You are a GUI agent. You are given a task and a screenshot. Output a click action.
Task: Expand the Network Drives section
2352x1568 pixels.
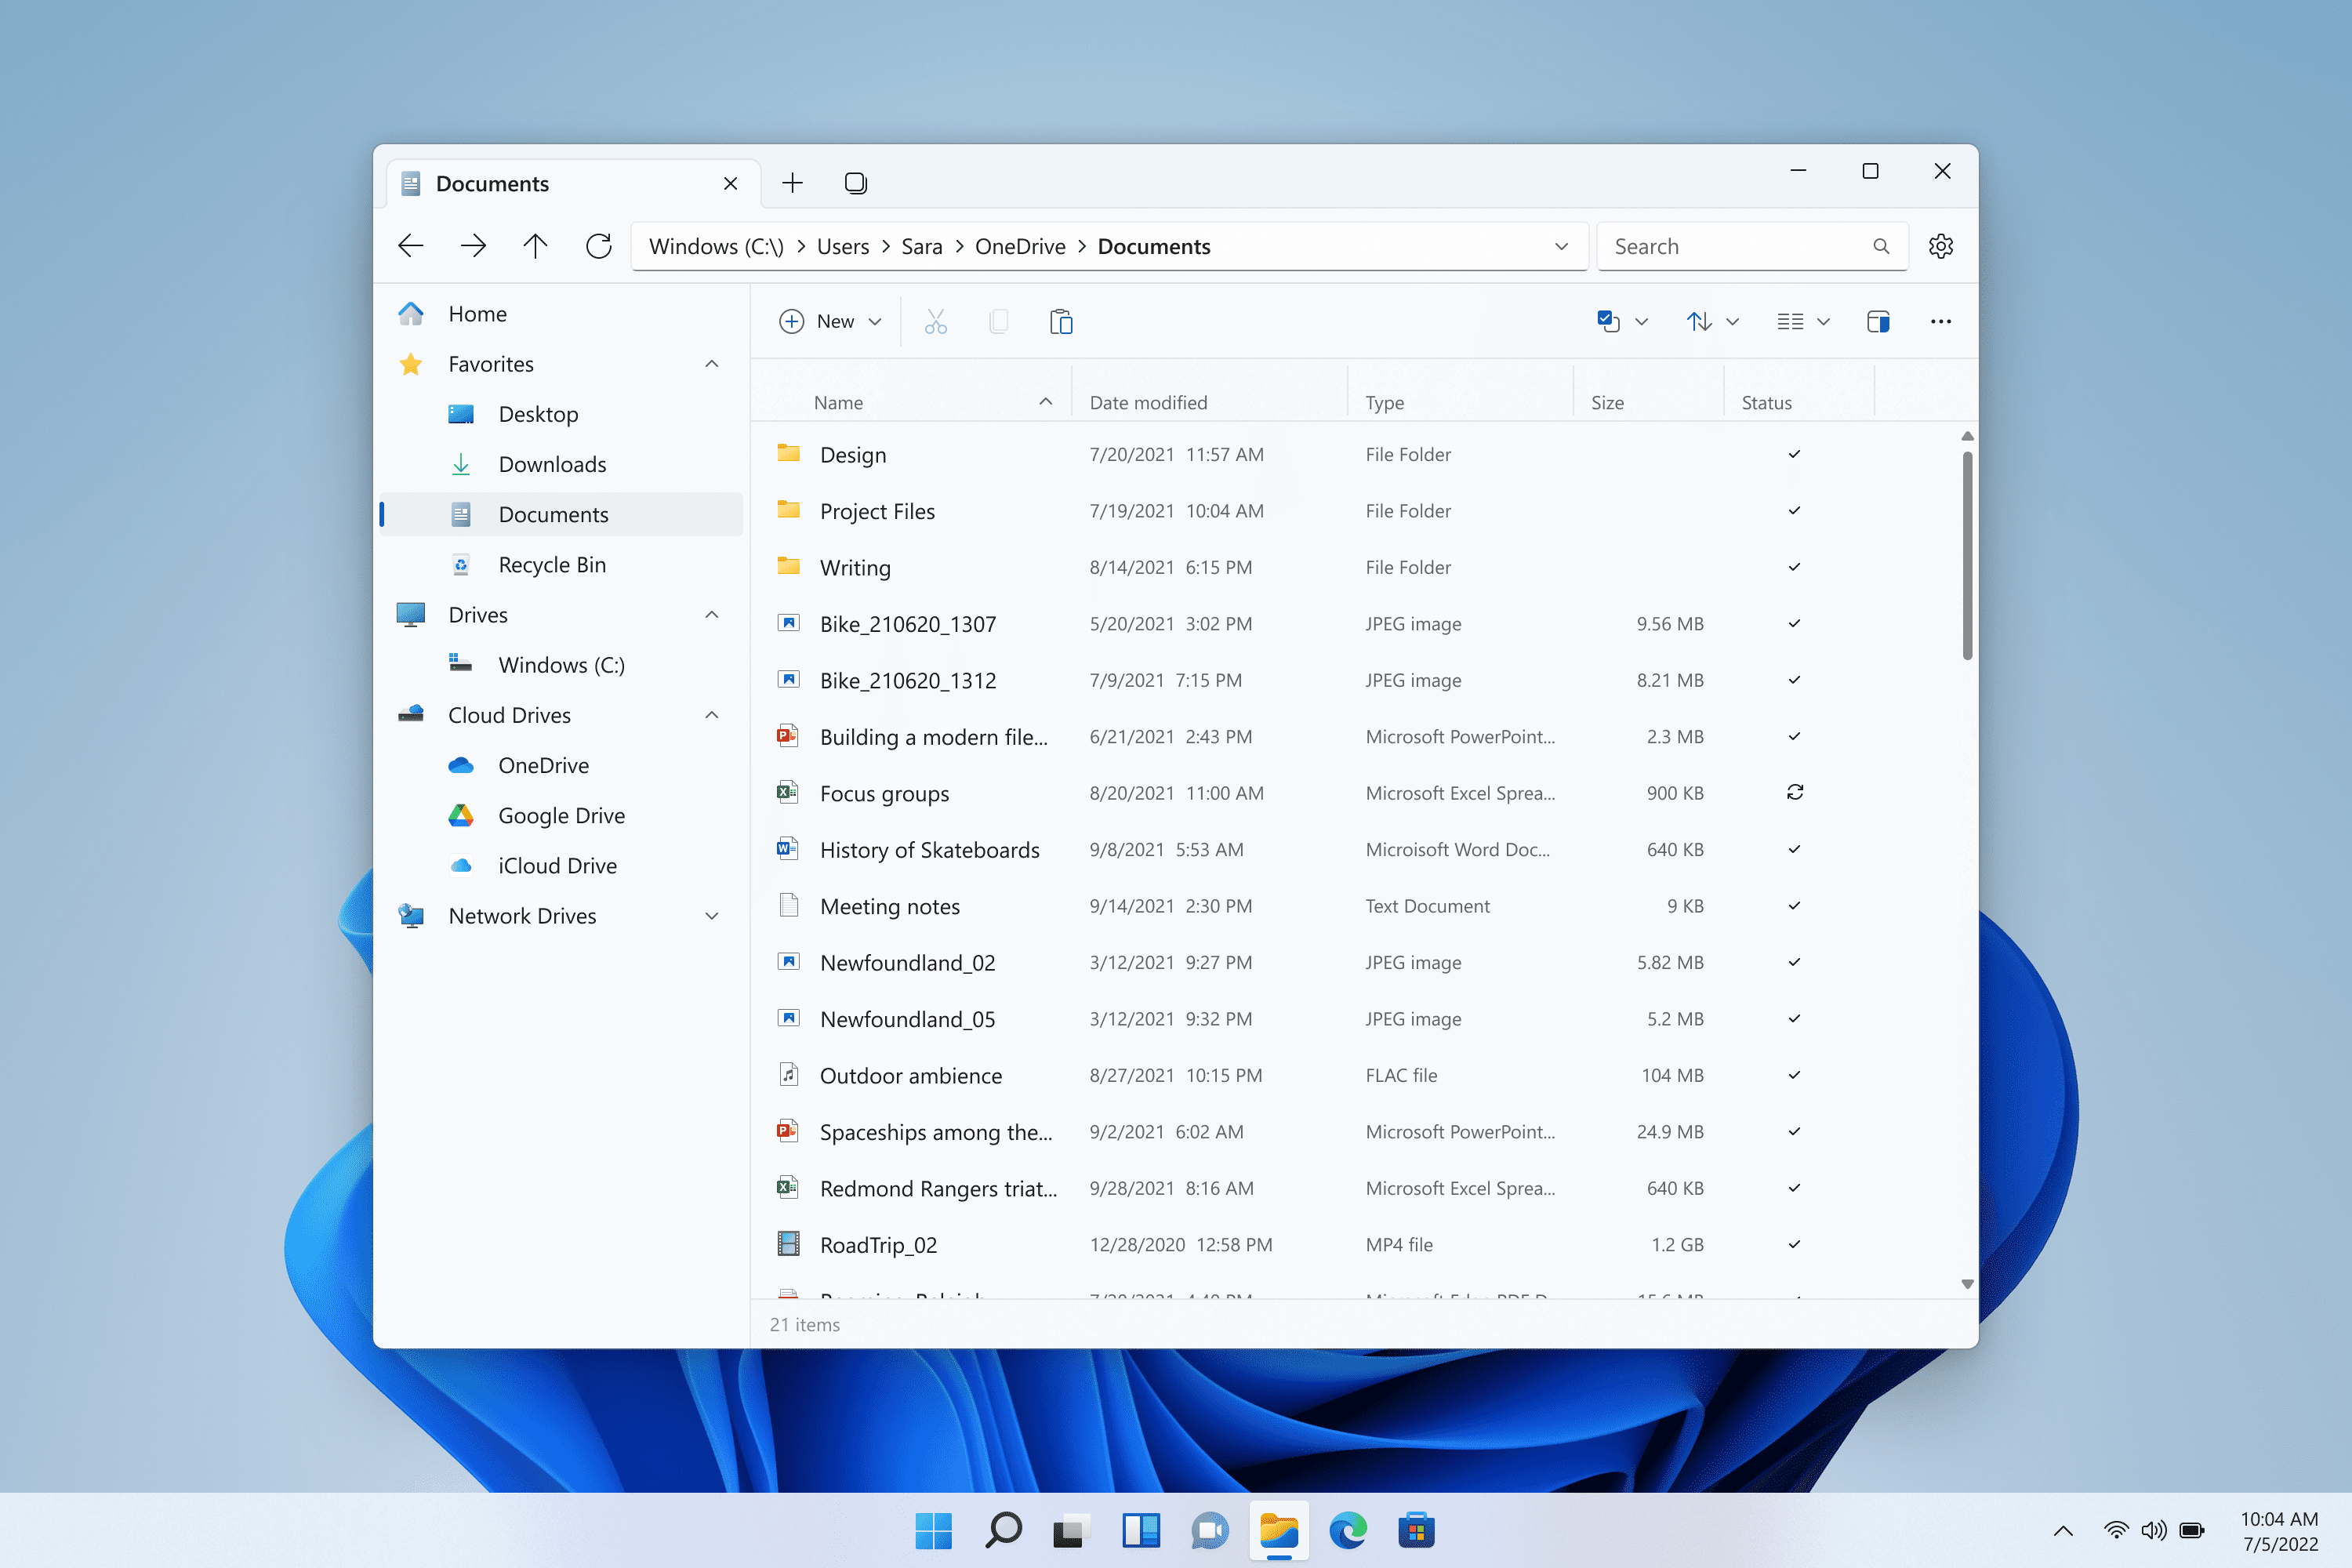709,913
